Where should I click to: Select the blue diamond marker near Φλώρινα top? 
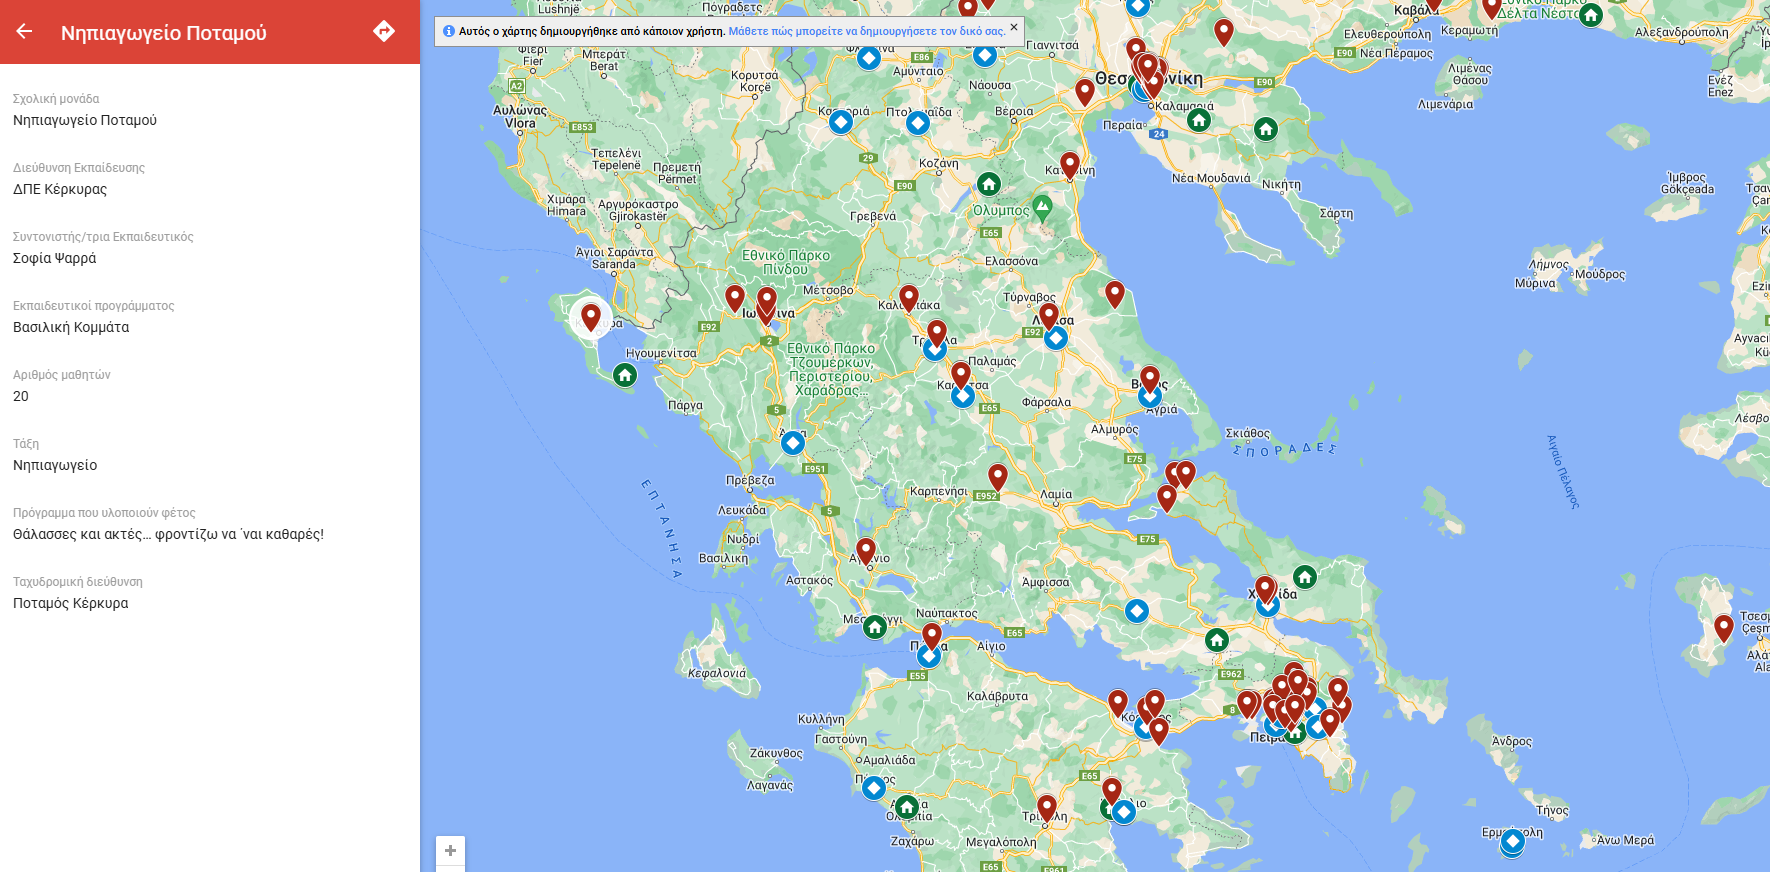[x=869, y=58]
